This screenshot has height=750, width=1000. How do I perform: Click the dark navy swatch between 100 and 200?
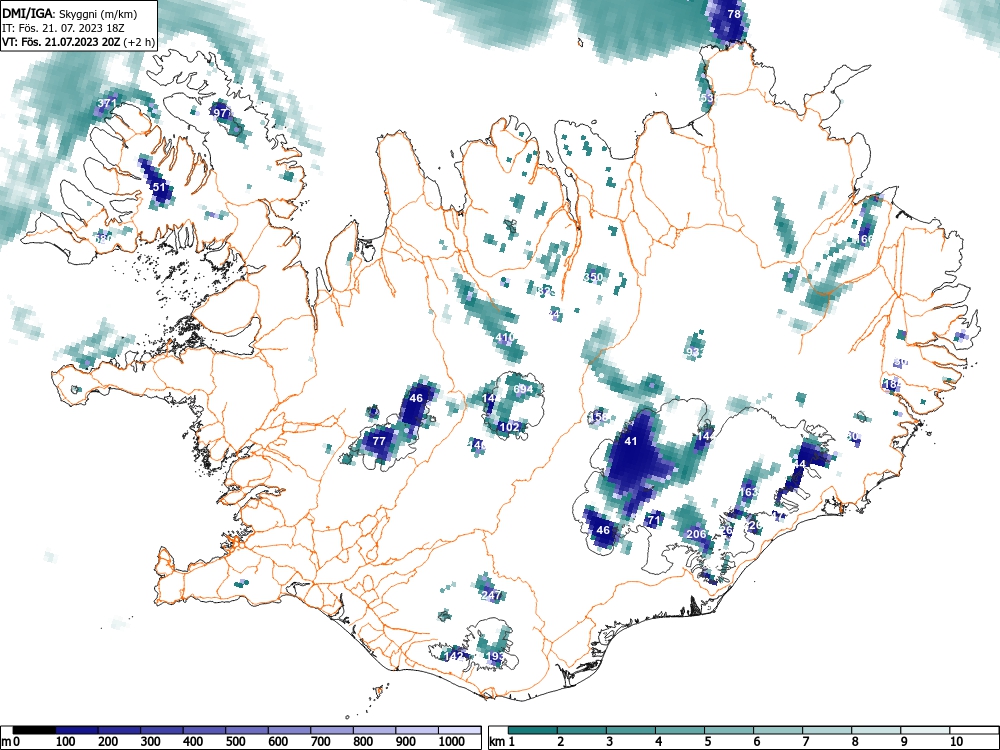point(77,730)
